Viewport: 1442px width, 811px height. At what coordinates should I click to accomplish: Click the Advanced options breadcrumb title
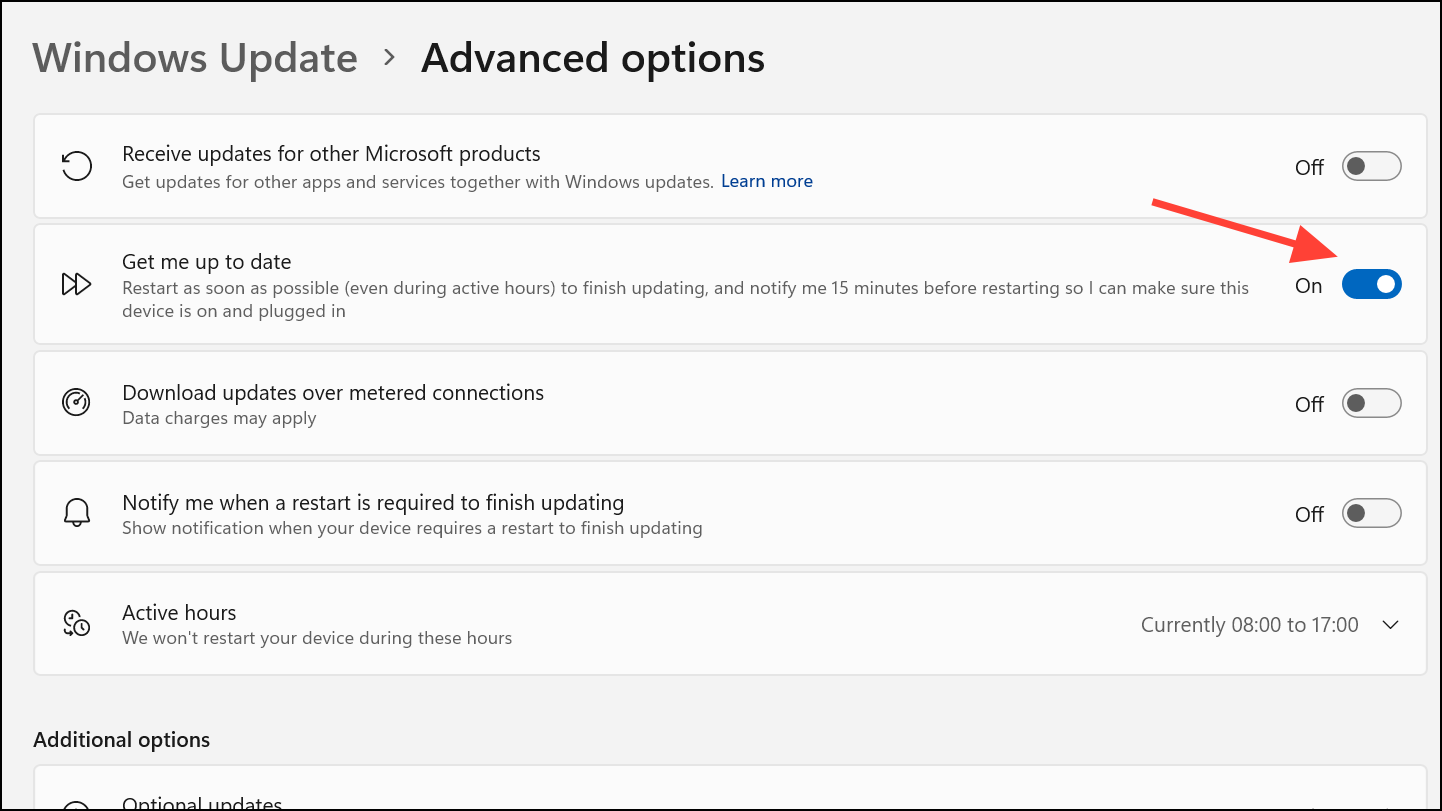tap(592, 58)
